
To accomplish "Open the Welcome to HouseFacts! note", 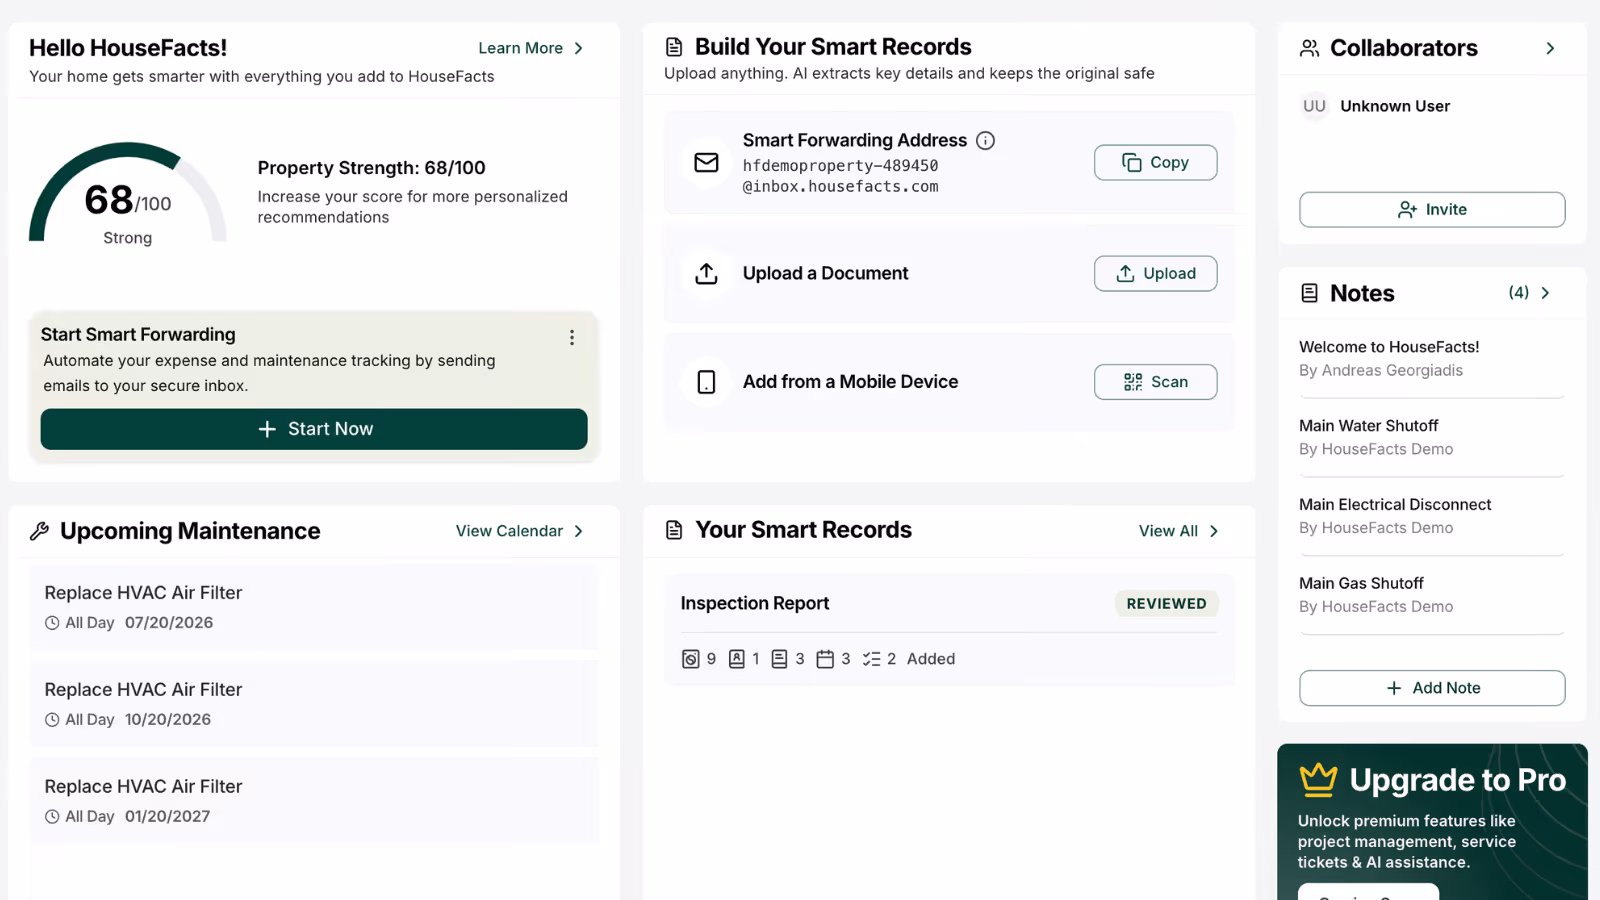I will [1431, 359].
